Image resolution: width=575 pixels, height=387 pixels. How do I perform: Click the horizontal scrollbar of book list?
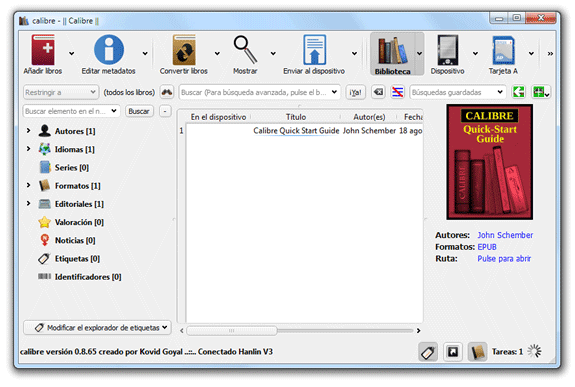pyautogui.click(x=300, y=331)
